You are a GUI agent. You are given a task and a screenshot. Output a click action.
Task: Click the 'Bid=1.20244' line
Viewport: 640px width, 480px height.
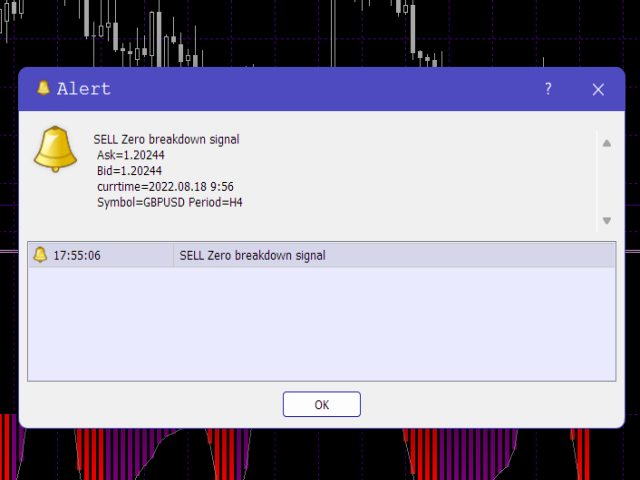(x=129, y=171)
